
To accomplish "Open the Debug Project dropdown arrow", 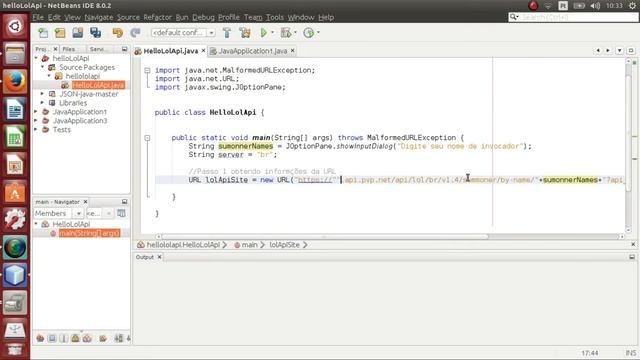I will pos(295,33).
